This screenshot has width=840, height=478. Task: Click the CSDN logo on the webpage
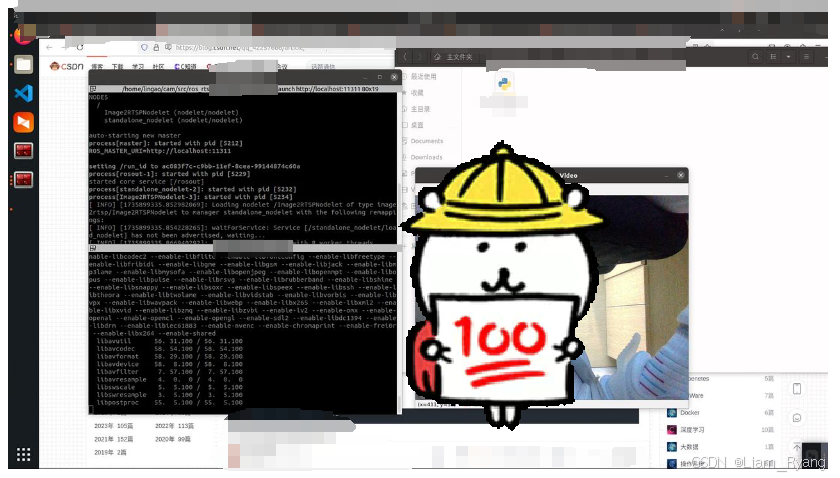tap(66, 66)
